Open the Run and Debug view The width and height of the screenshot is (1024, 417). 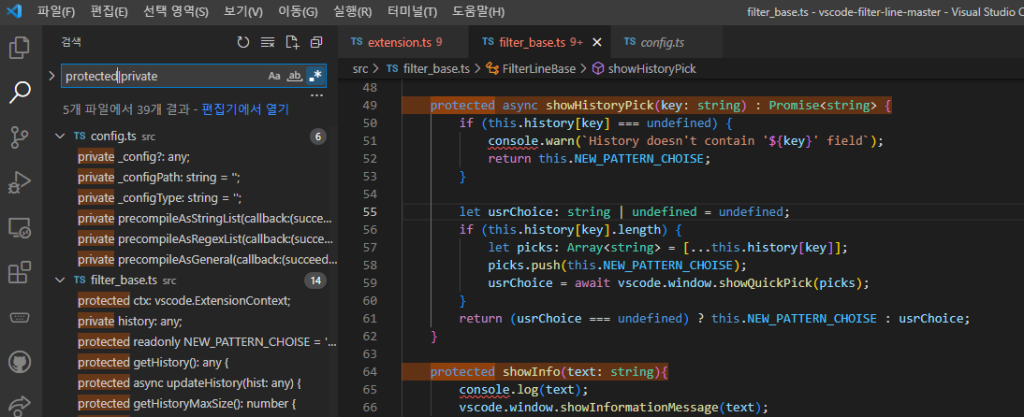coord(19,182)
